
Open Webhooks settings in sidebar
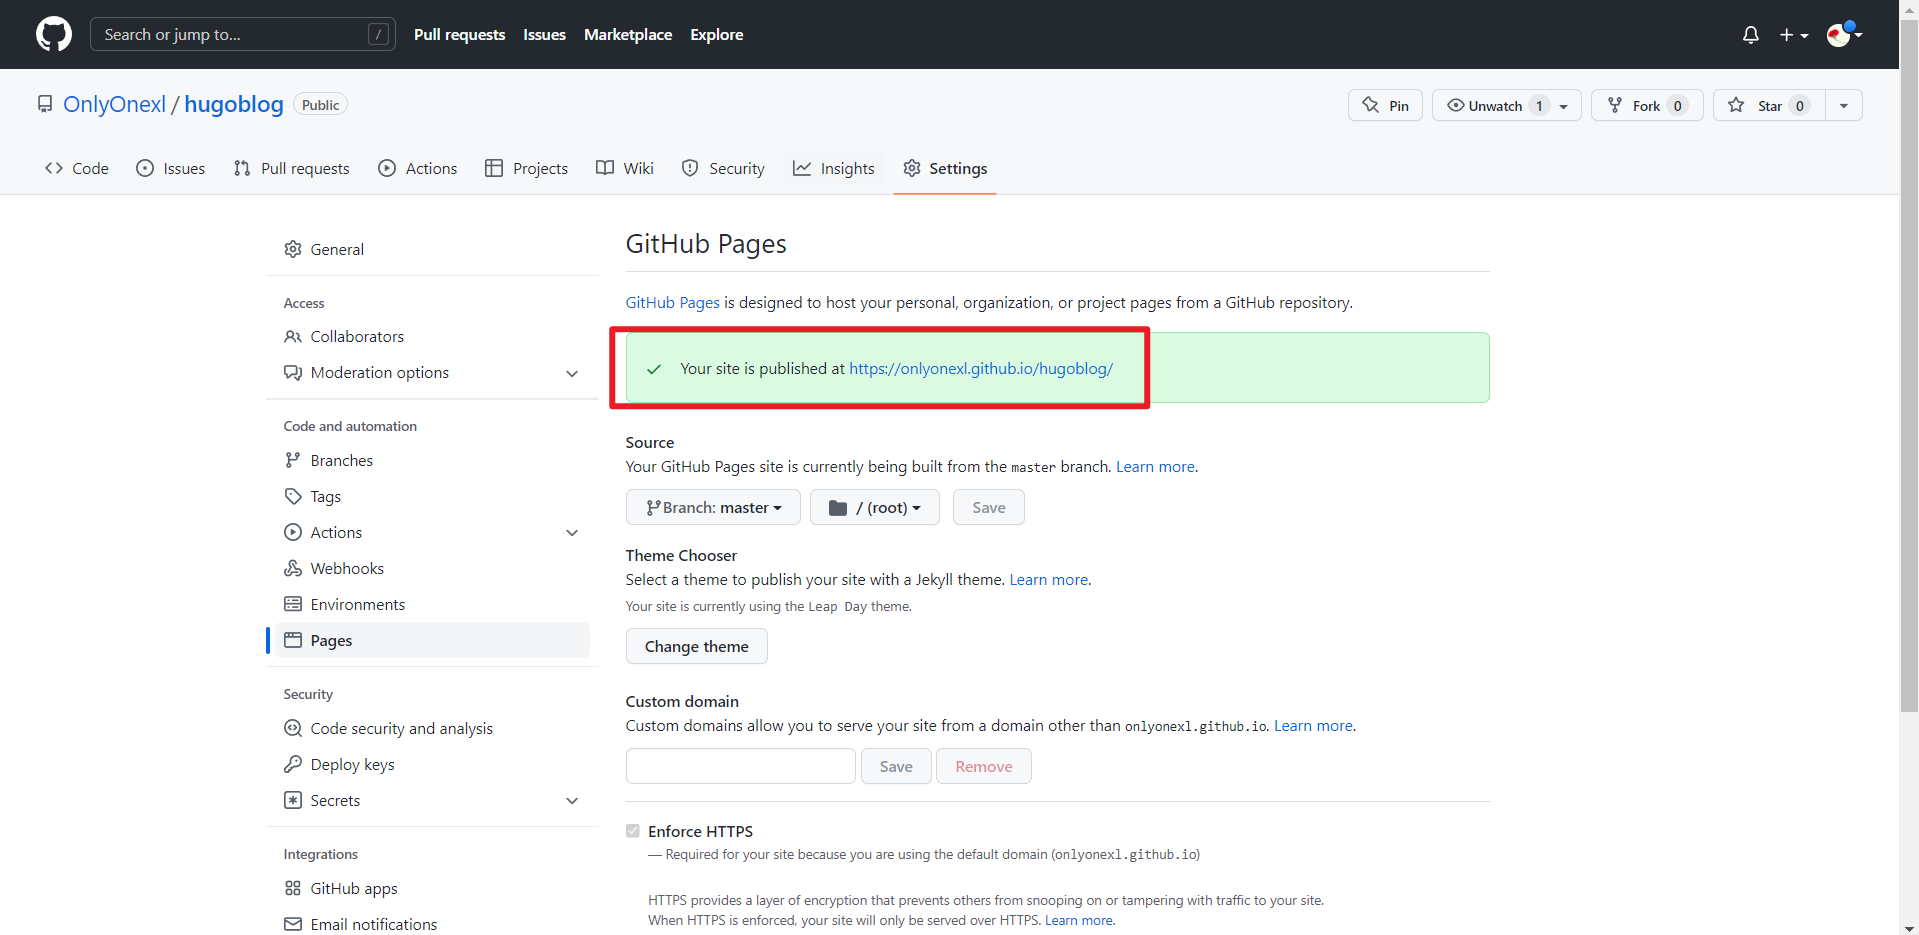point(346,568)
